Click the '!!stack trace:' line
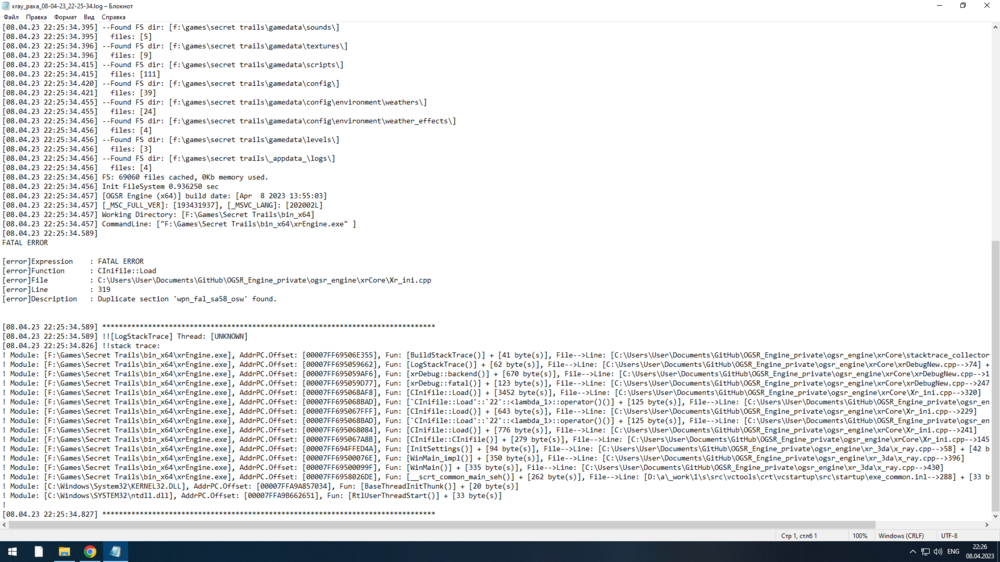 [x=81, y=346]
